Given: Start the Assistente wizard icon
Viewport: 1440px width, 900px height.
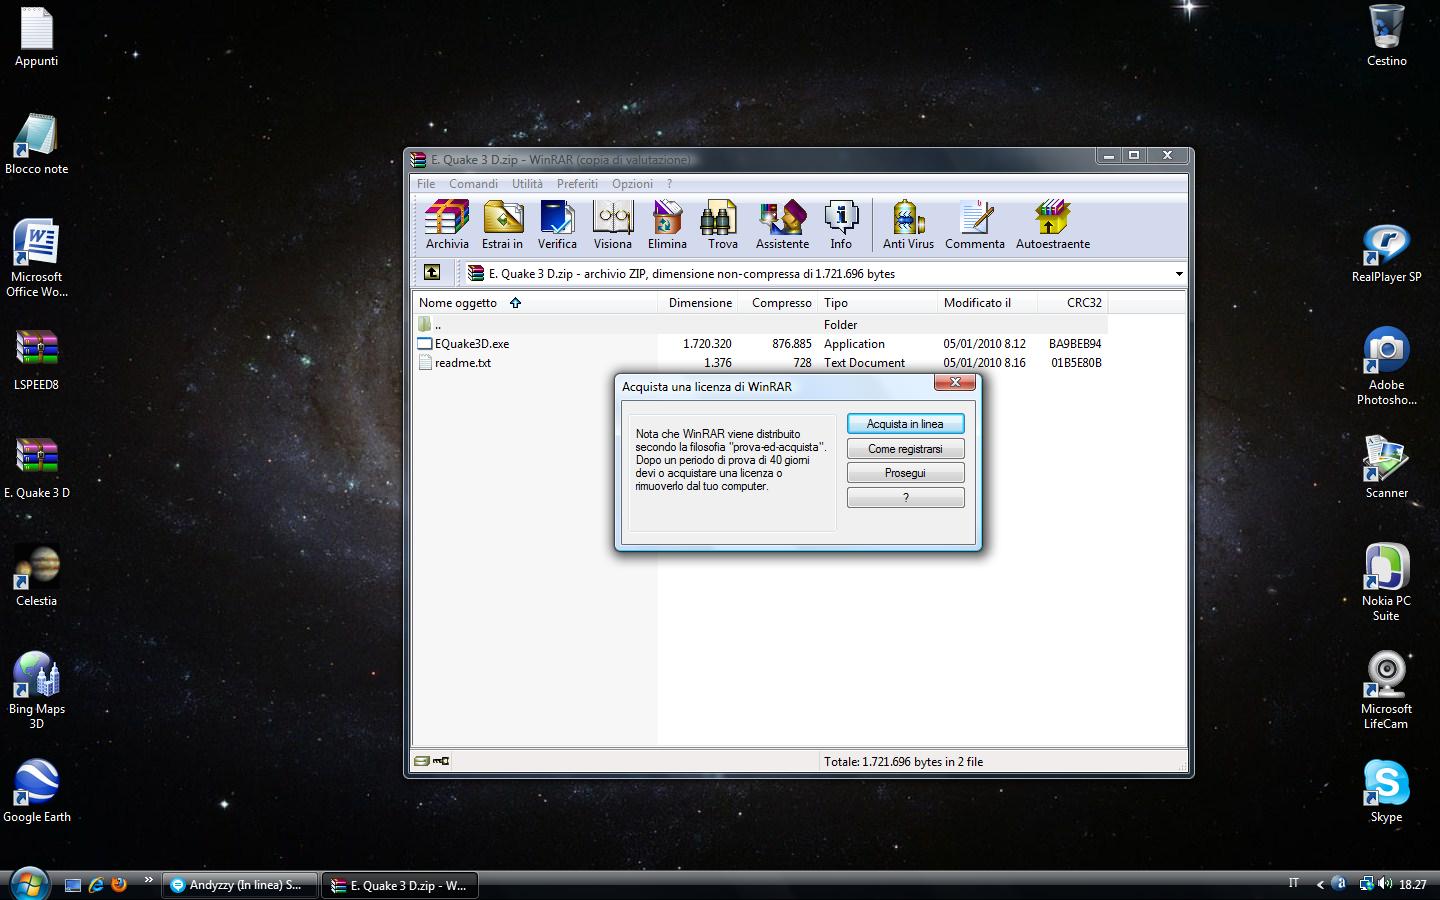Looking at the screenshot, I should (782, 224).
